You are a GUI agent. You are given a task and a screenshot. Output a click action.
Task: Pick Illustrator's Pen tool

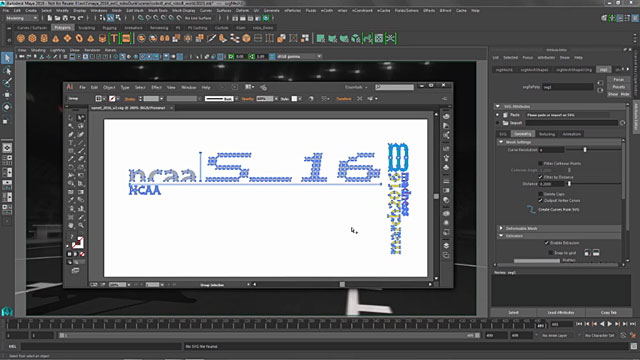pyautogui.click(x=71, y=134)
